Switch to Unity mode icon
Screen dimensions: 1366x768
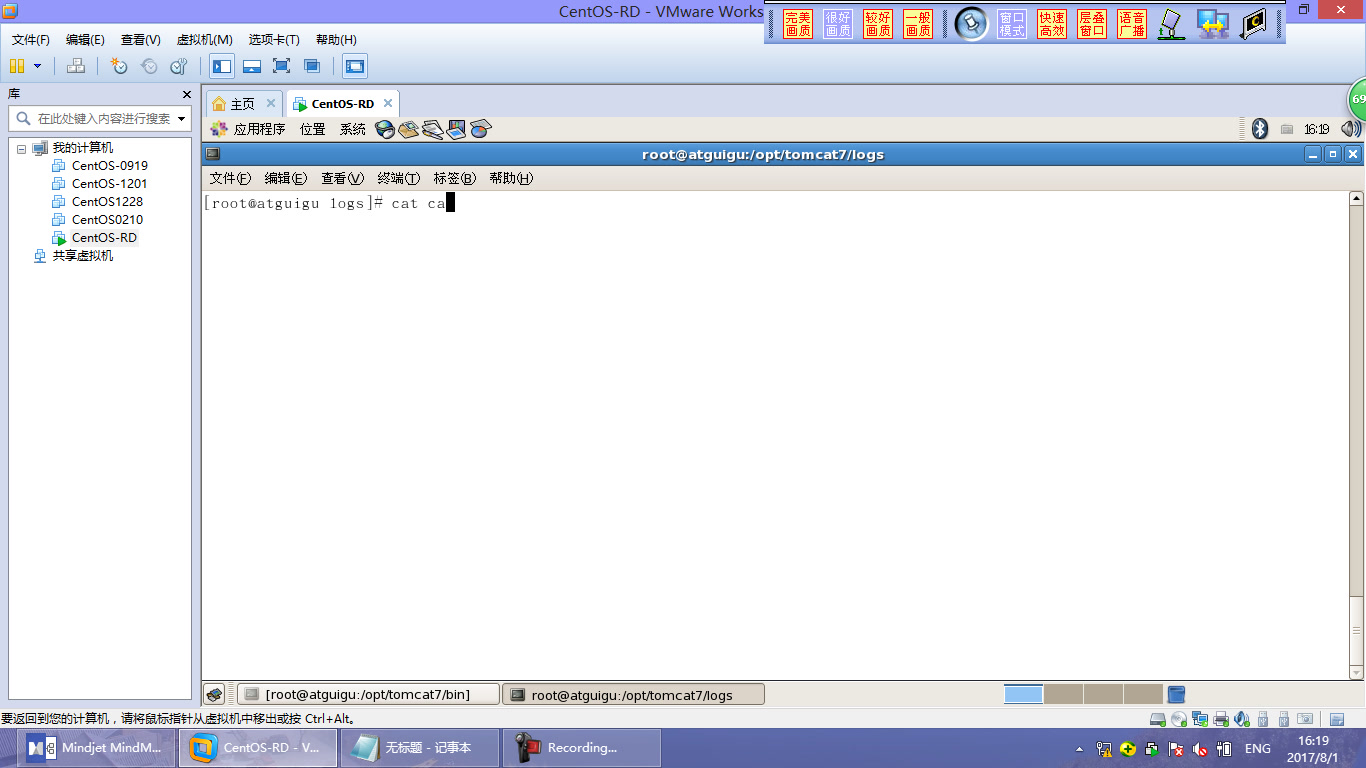click(x=312, y=66)
